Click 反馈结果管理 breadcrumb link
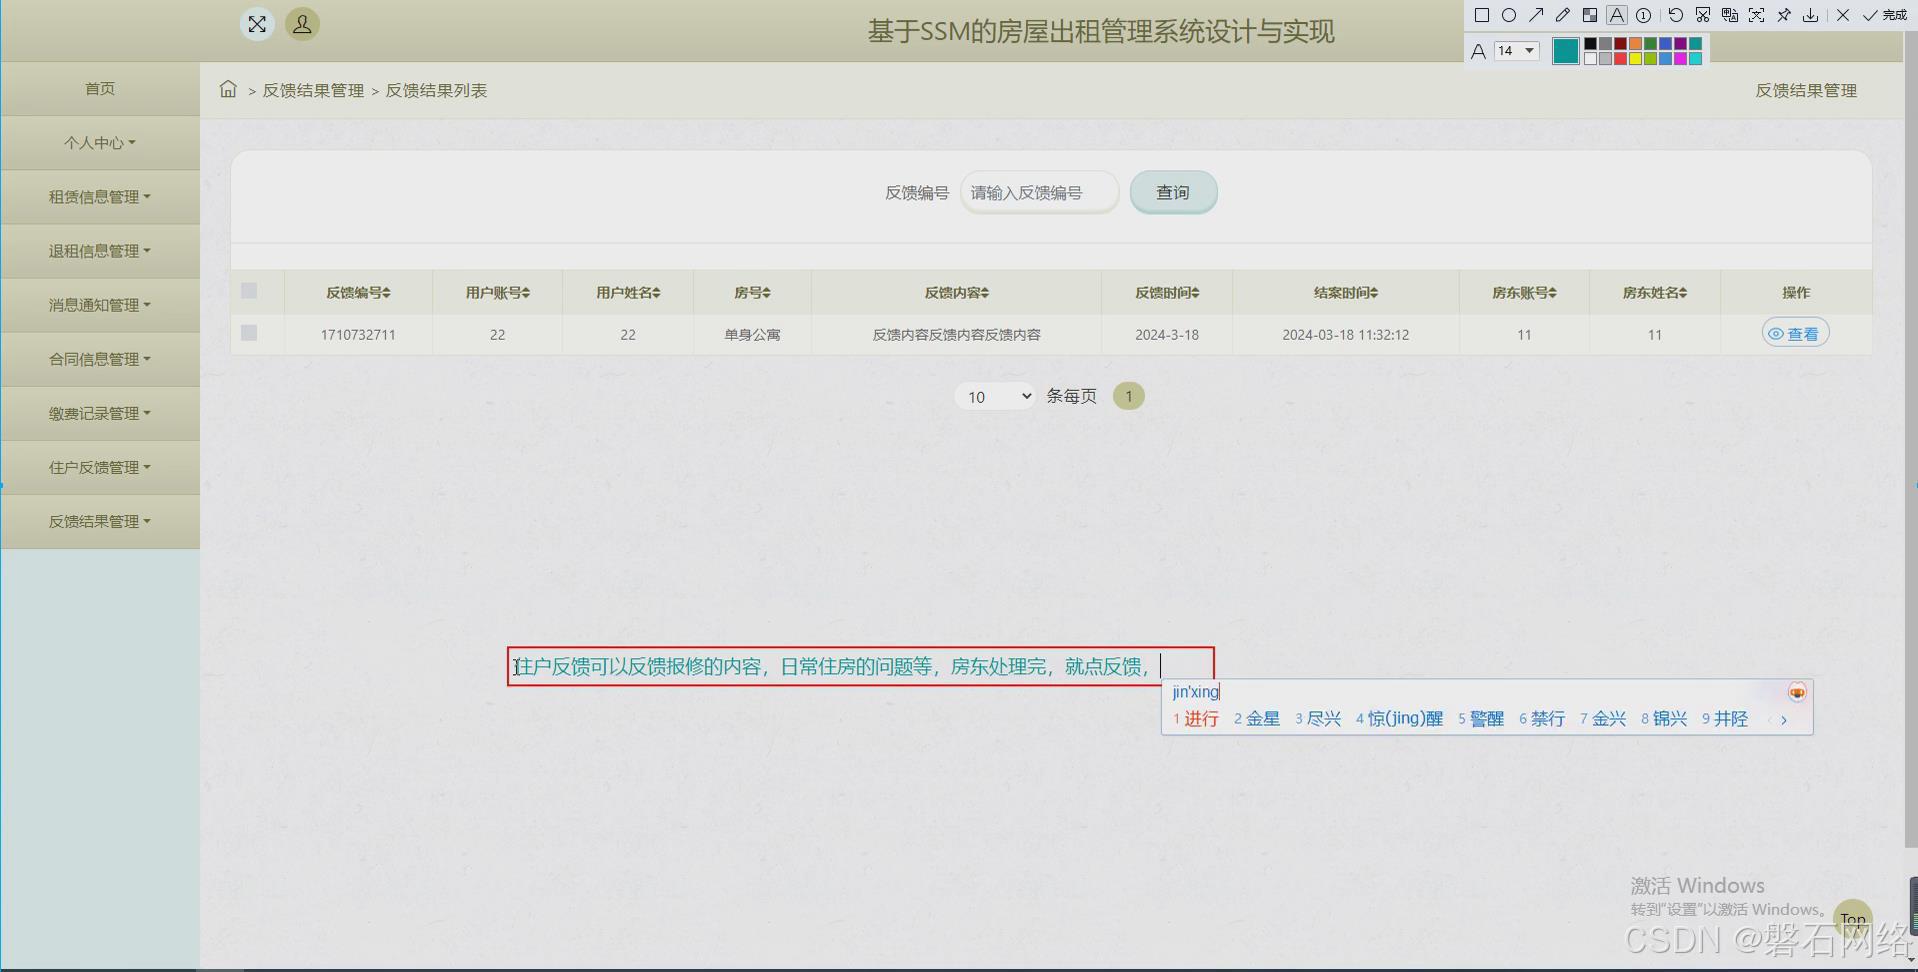 pos(313,90)
